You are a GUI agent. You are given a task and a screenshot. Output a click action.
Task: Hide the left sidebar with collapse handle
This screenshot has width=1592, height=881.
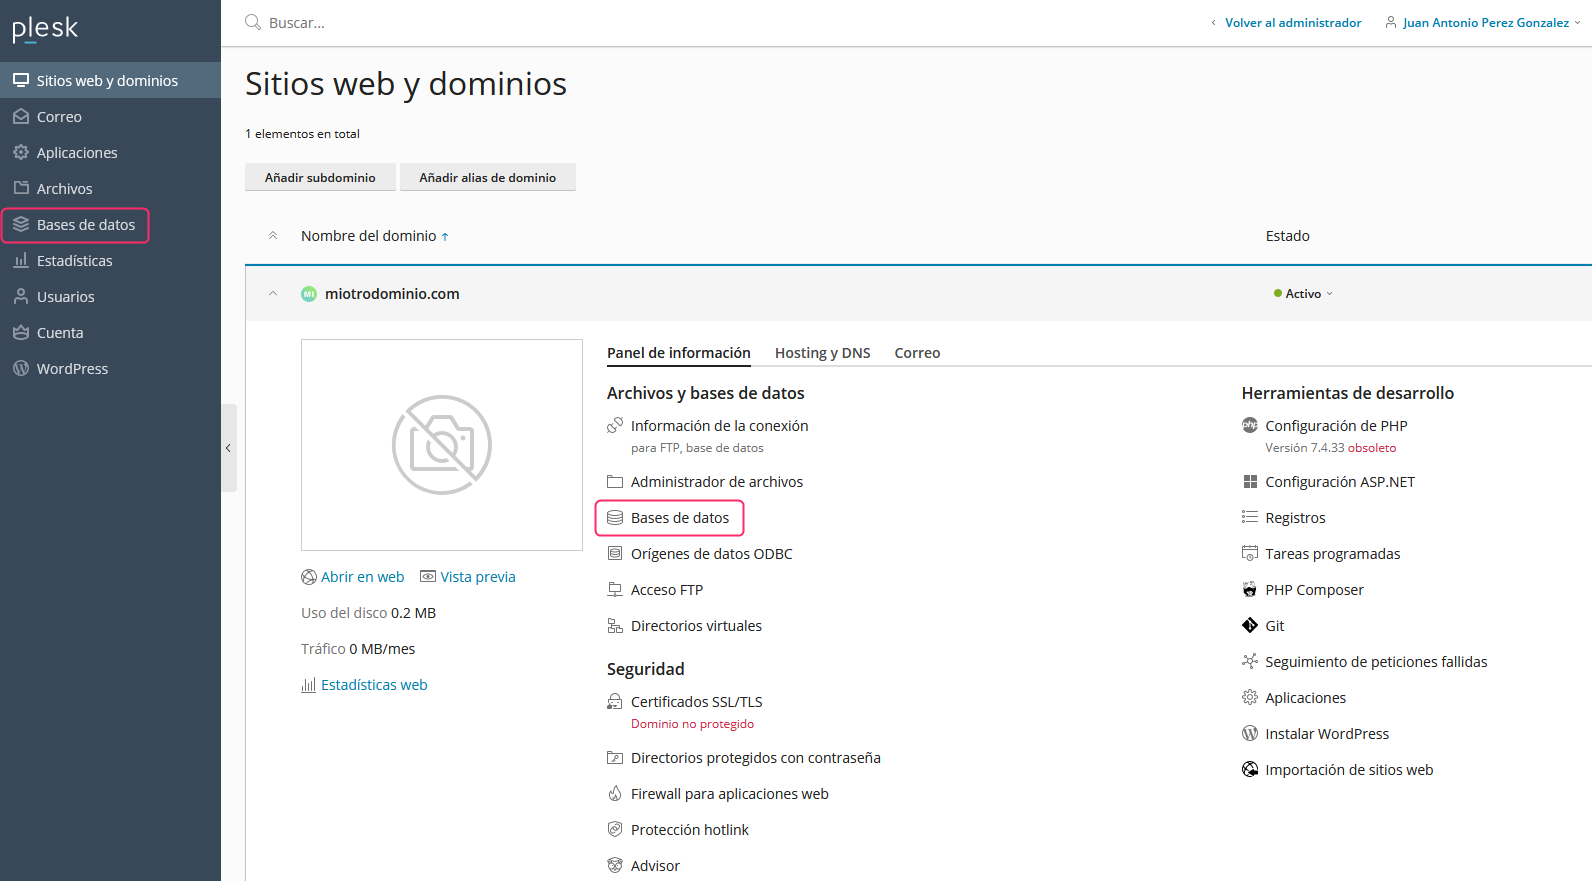[229, 448]
